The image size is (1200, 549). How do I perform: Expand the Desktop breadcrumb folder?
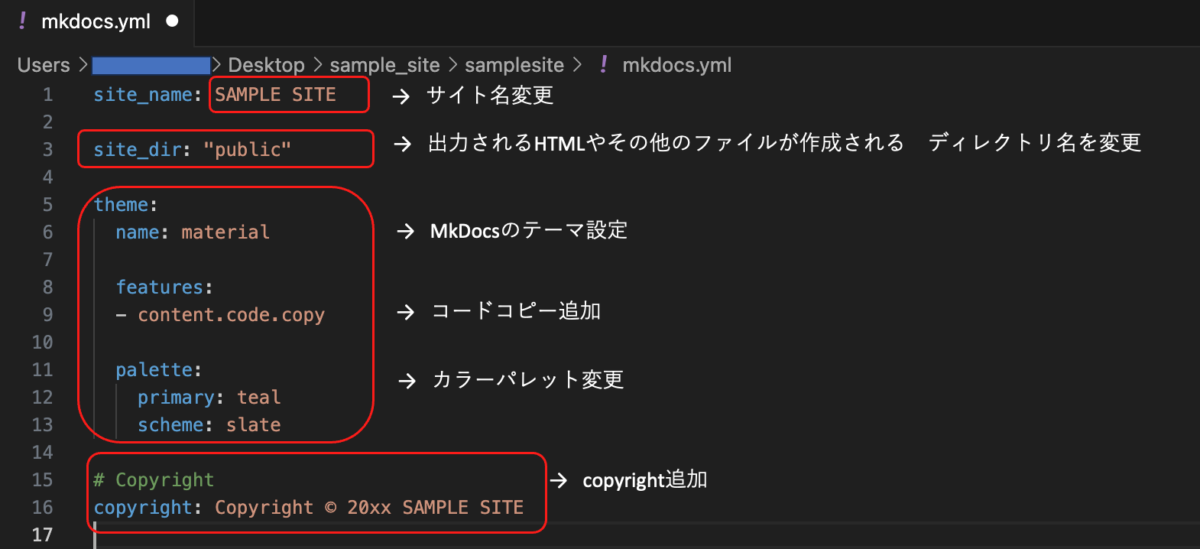click(x=266, y=65)
